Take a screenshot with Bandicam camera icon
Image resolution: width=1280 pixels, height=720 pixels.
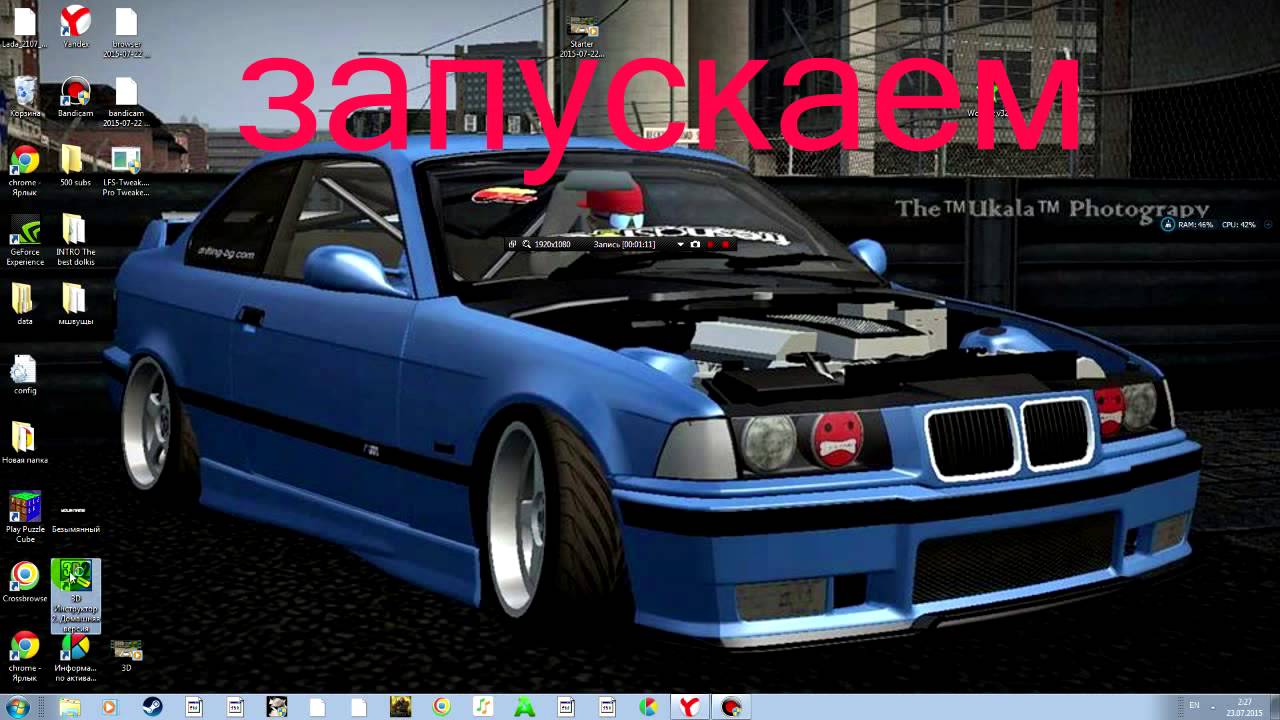tap(695, 244)
